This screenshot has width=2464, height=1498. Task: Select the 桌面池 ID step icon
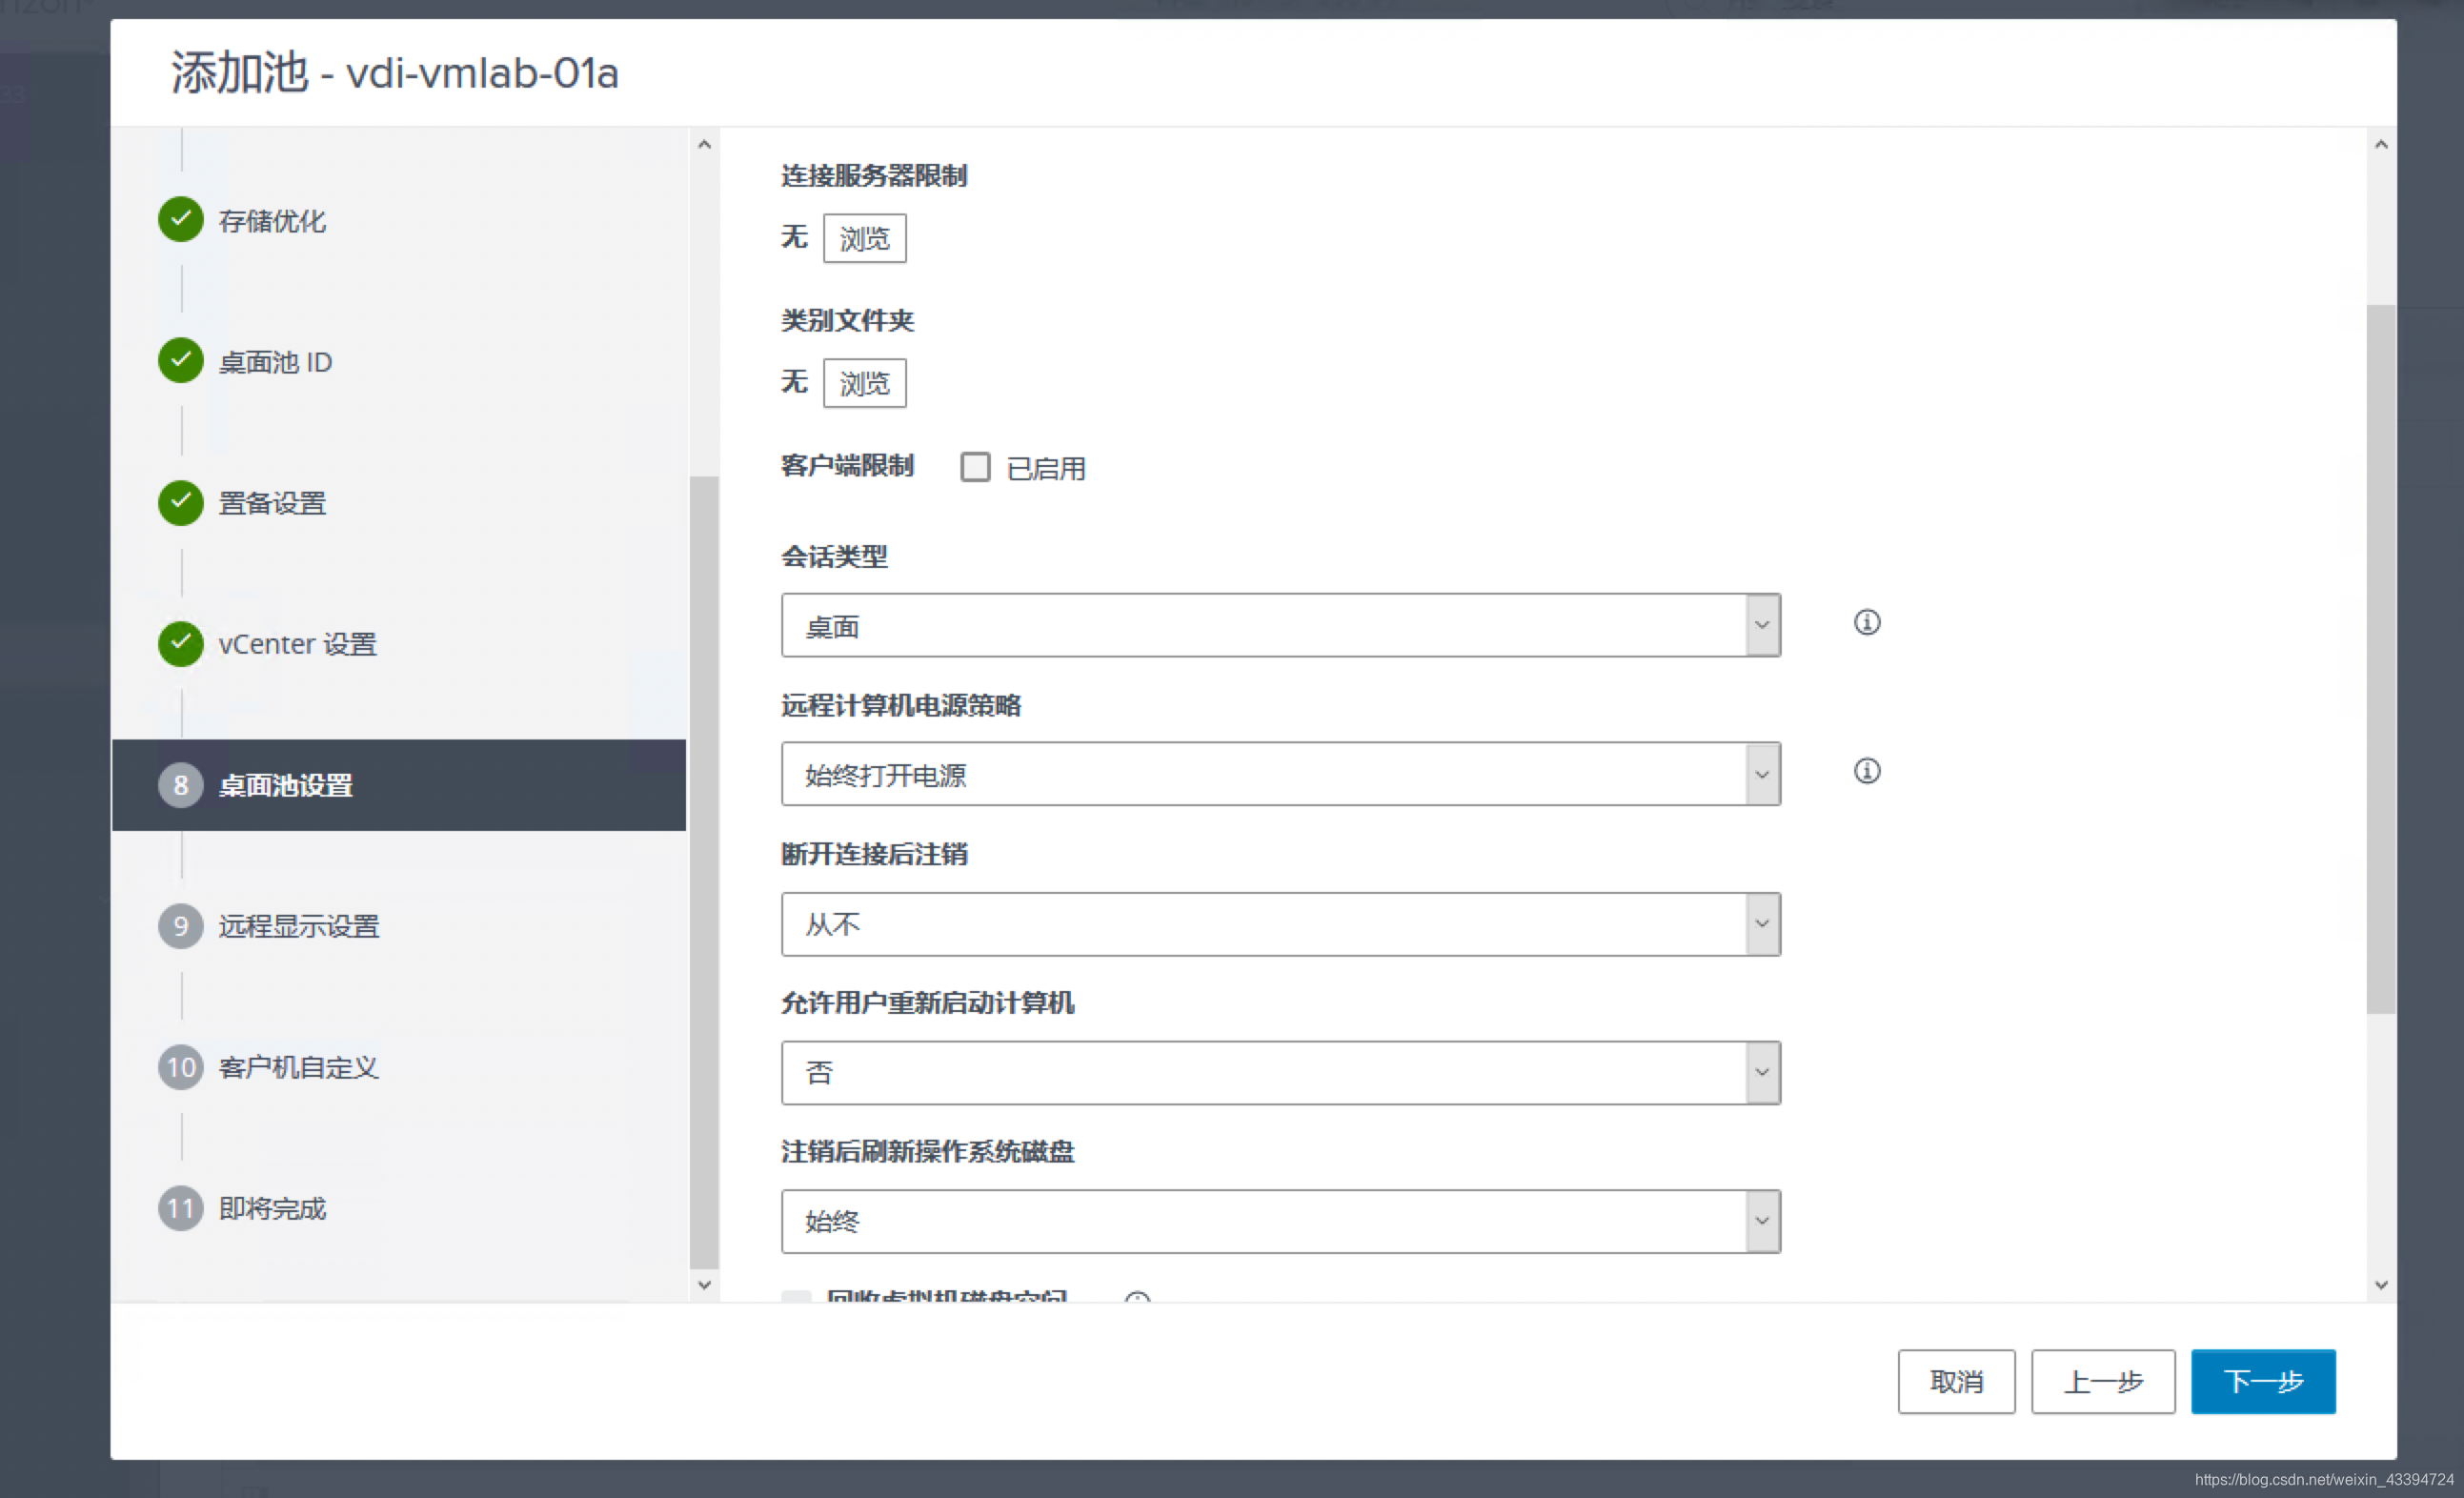click(180, 361)
